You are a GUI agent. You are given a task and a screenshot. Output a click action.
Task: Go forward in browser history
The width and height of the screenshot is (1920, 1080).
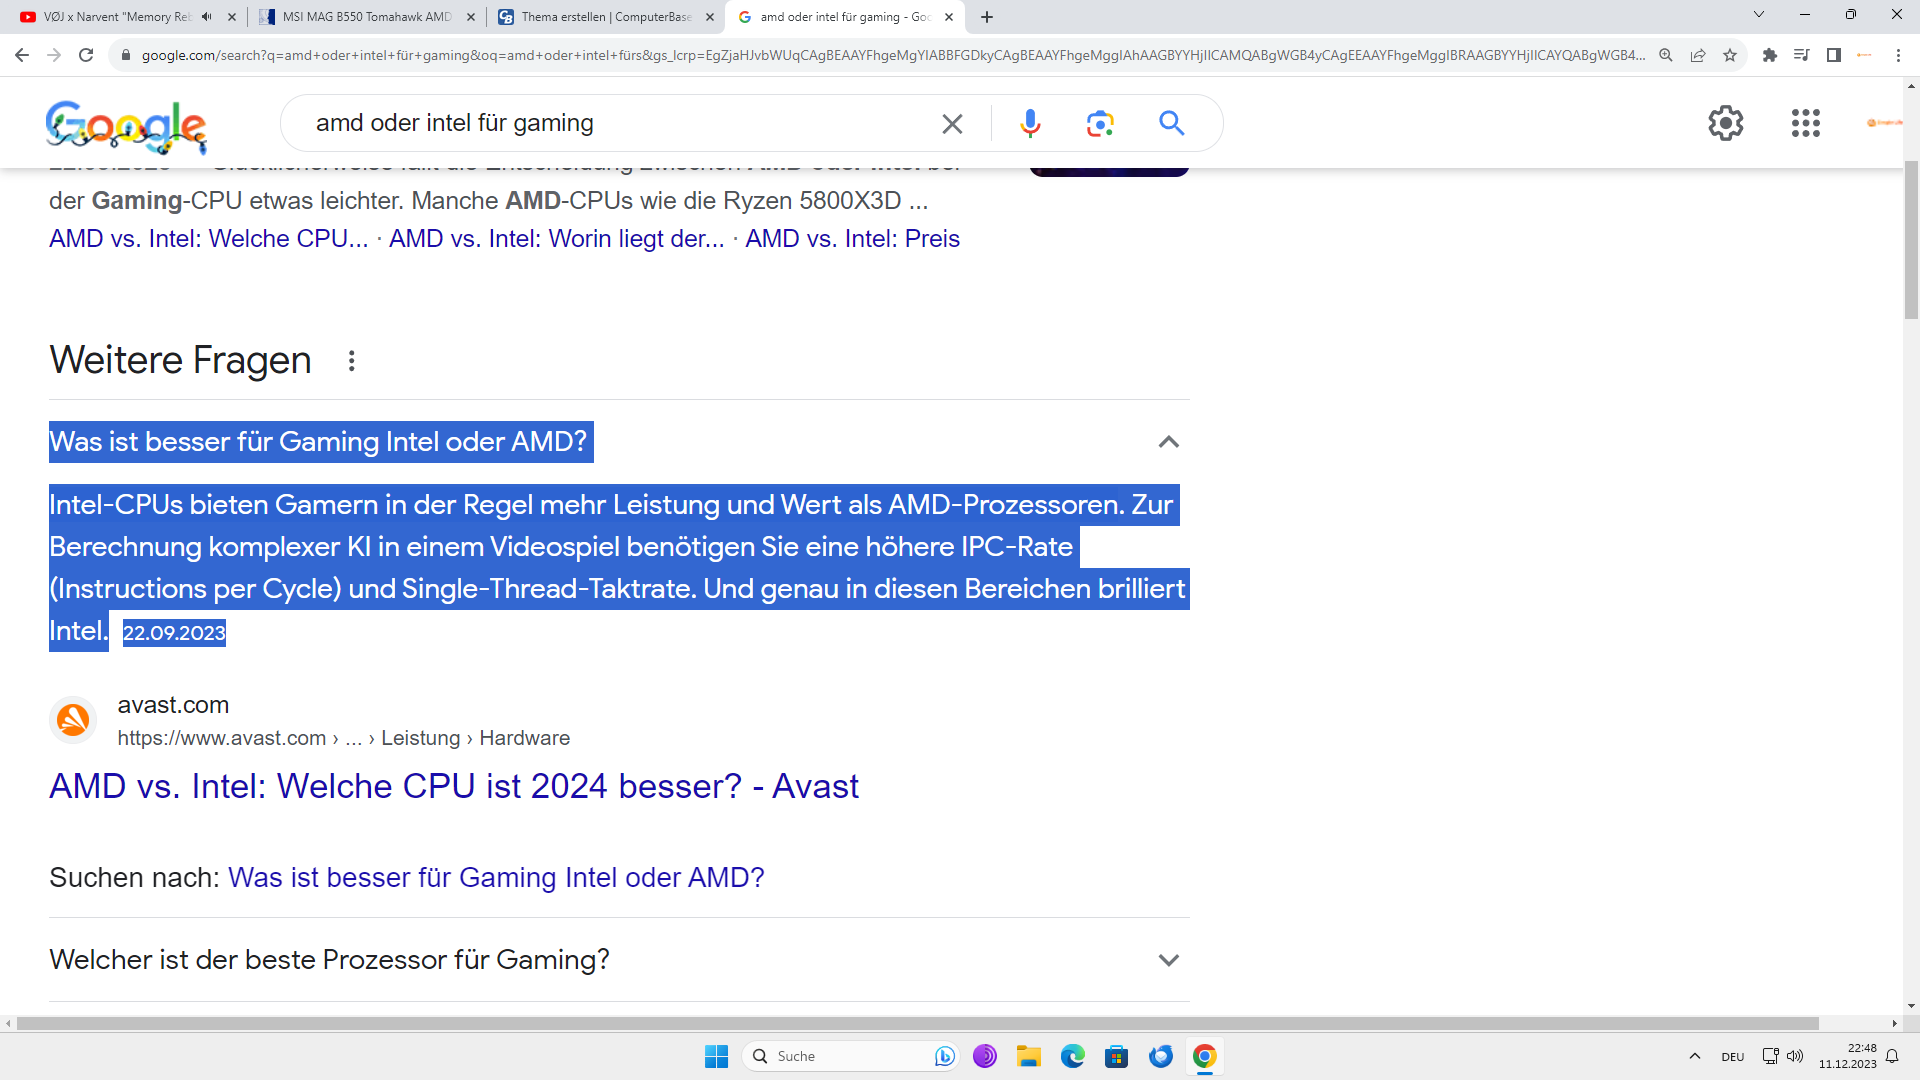54,55
